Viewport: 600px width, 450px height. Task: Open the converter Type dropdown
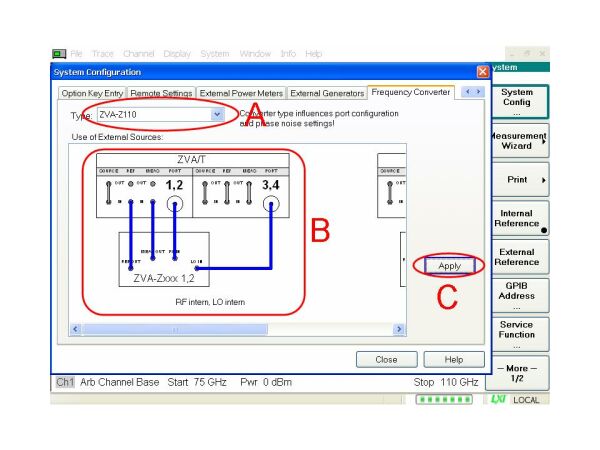point(217,114)
